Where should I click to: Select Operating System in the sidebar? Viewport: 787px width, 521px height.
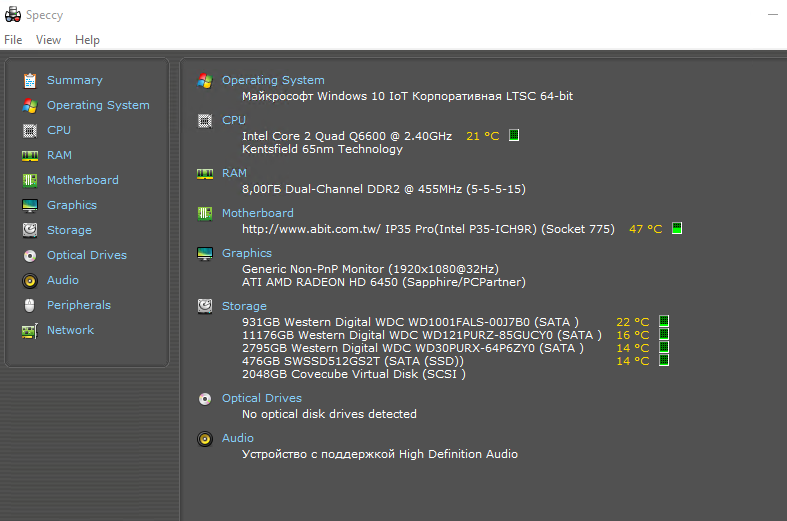(x=98, y=105)
